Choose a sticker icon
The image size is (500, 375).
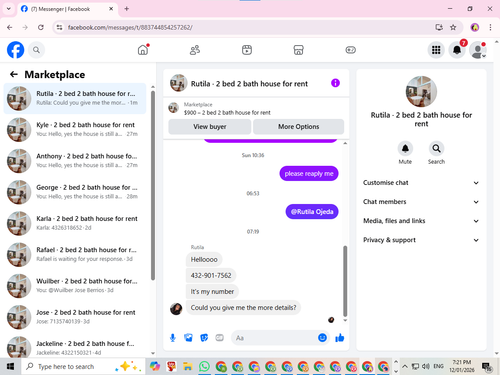(x=204, y=338)
